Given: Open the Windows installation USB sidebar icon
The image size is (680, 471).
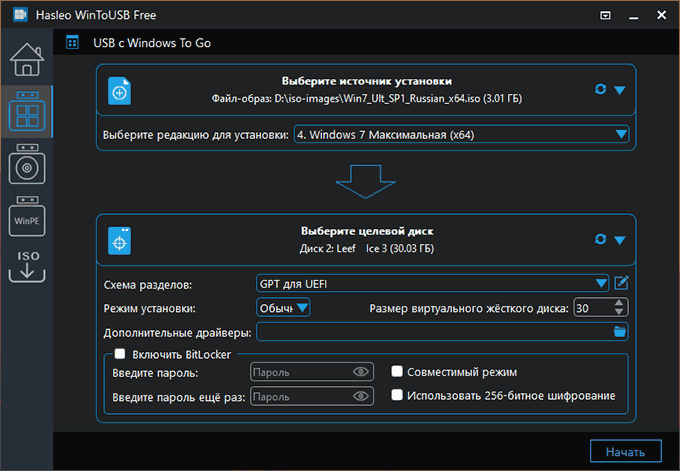Looking at the screenshot, I should point(27,164).
